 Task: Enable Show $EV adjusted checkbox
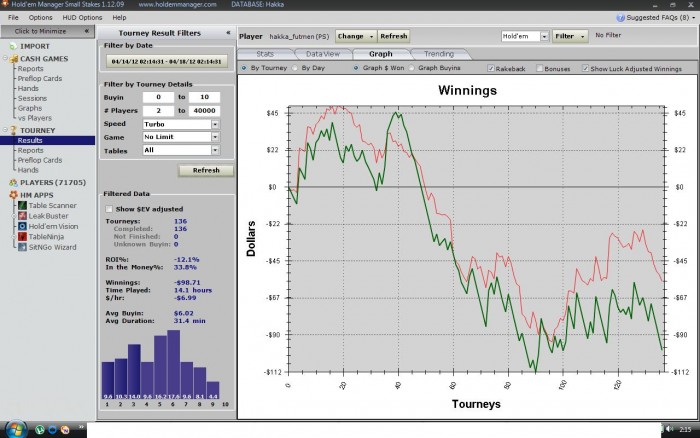coord(109,209)
